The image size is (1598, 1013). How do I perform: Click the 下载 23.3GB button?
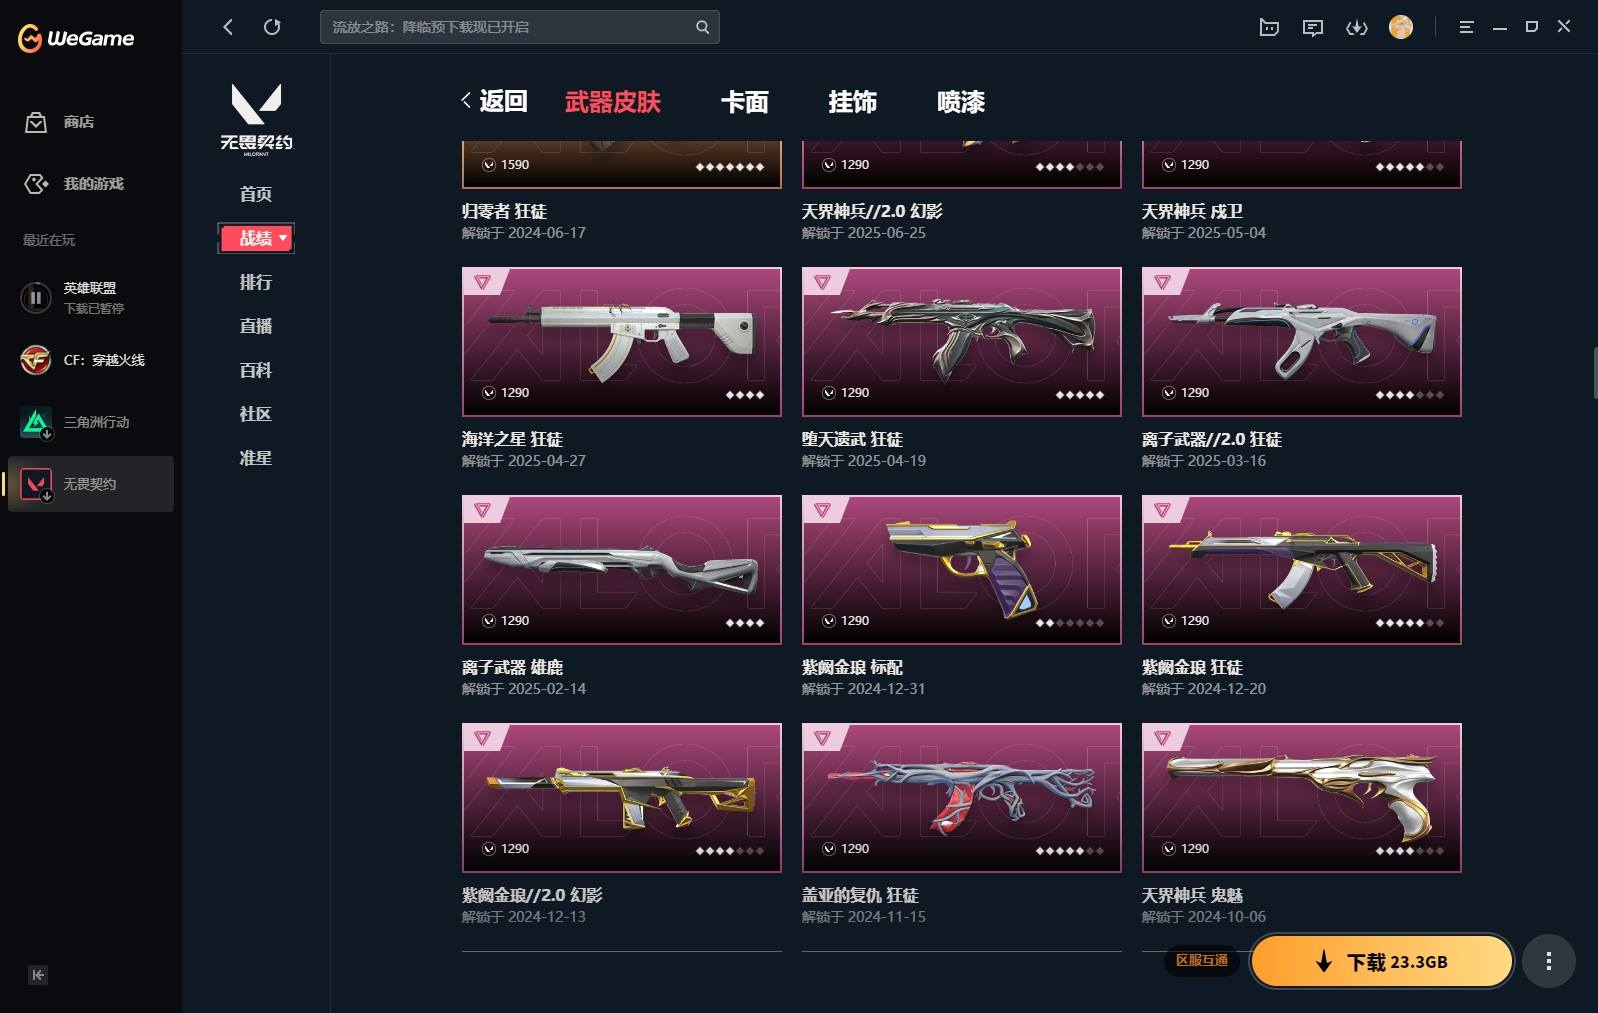coord(1382,962)
